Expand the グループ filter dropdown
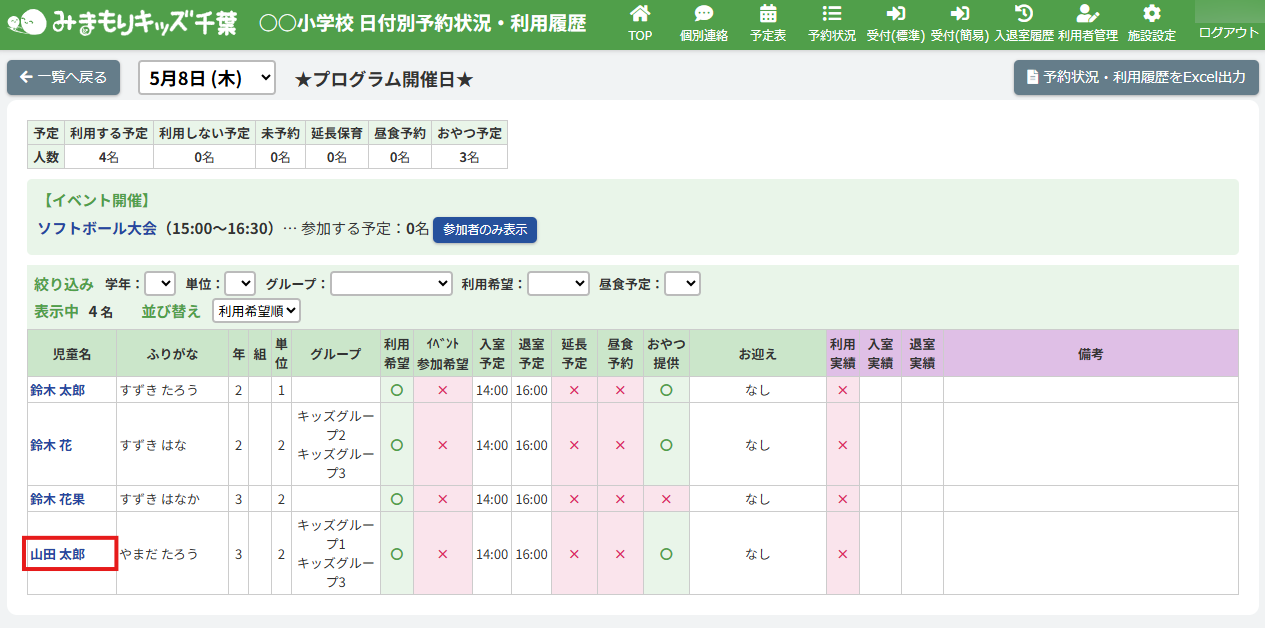Screen dimensions: 1265x628 (x=391, y=284)
